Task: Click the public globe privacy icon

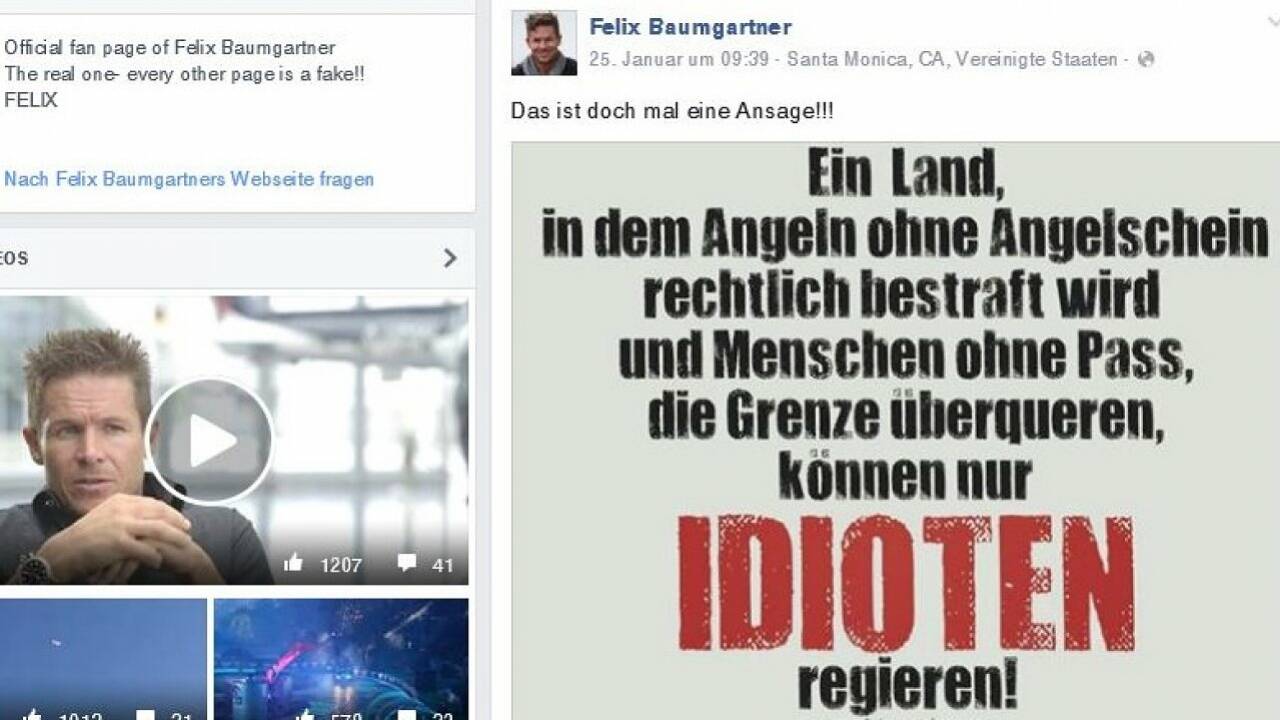Action: coord(1146,59)
